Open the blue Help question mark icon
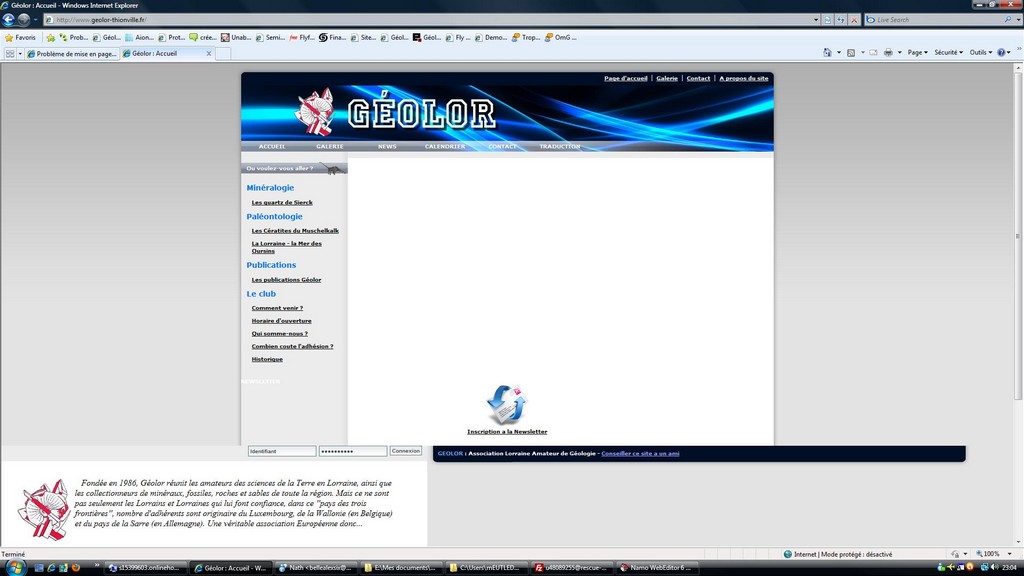 (1001, 52)
